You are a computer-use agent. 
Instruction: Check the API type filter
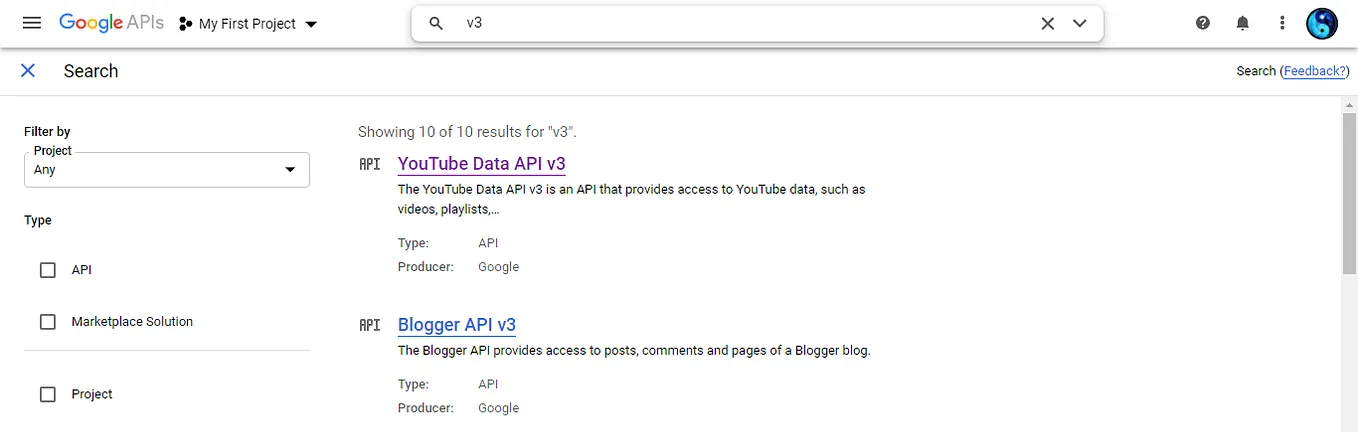47,270
